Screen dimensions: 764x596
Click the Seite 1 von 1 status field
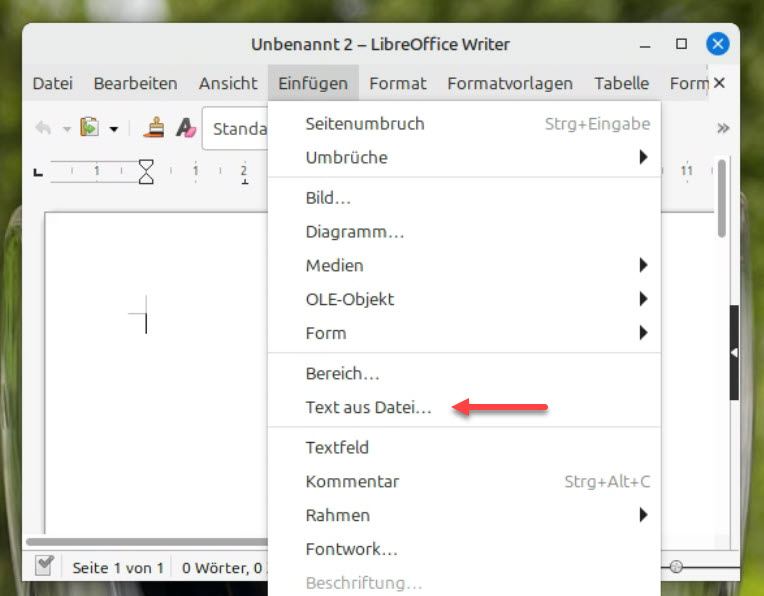tap(118, 567)
